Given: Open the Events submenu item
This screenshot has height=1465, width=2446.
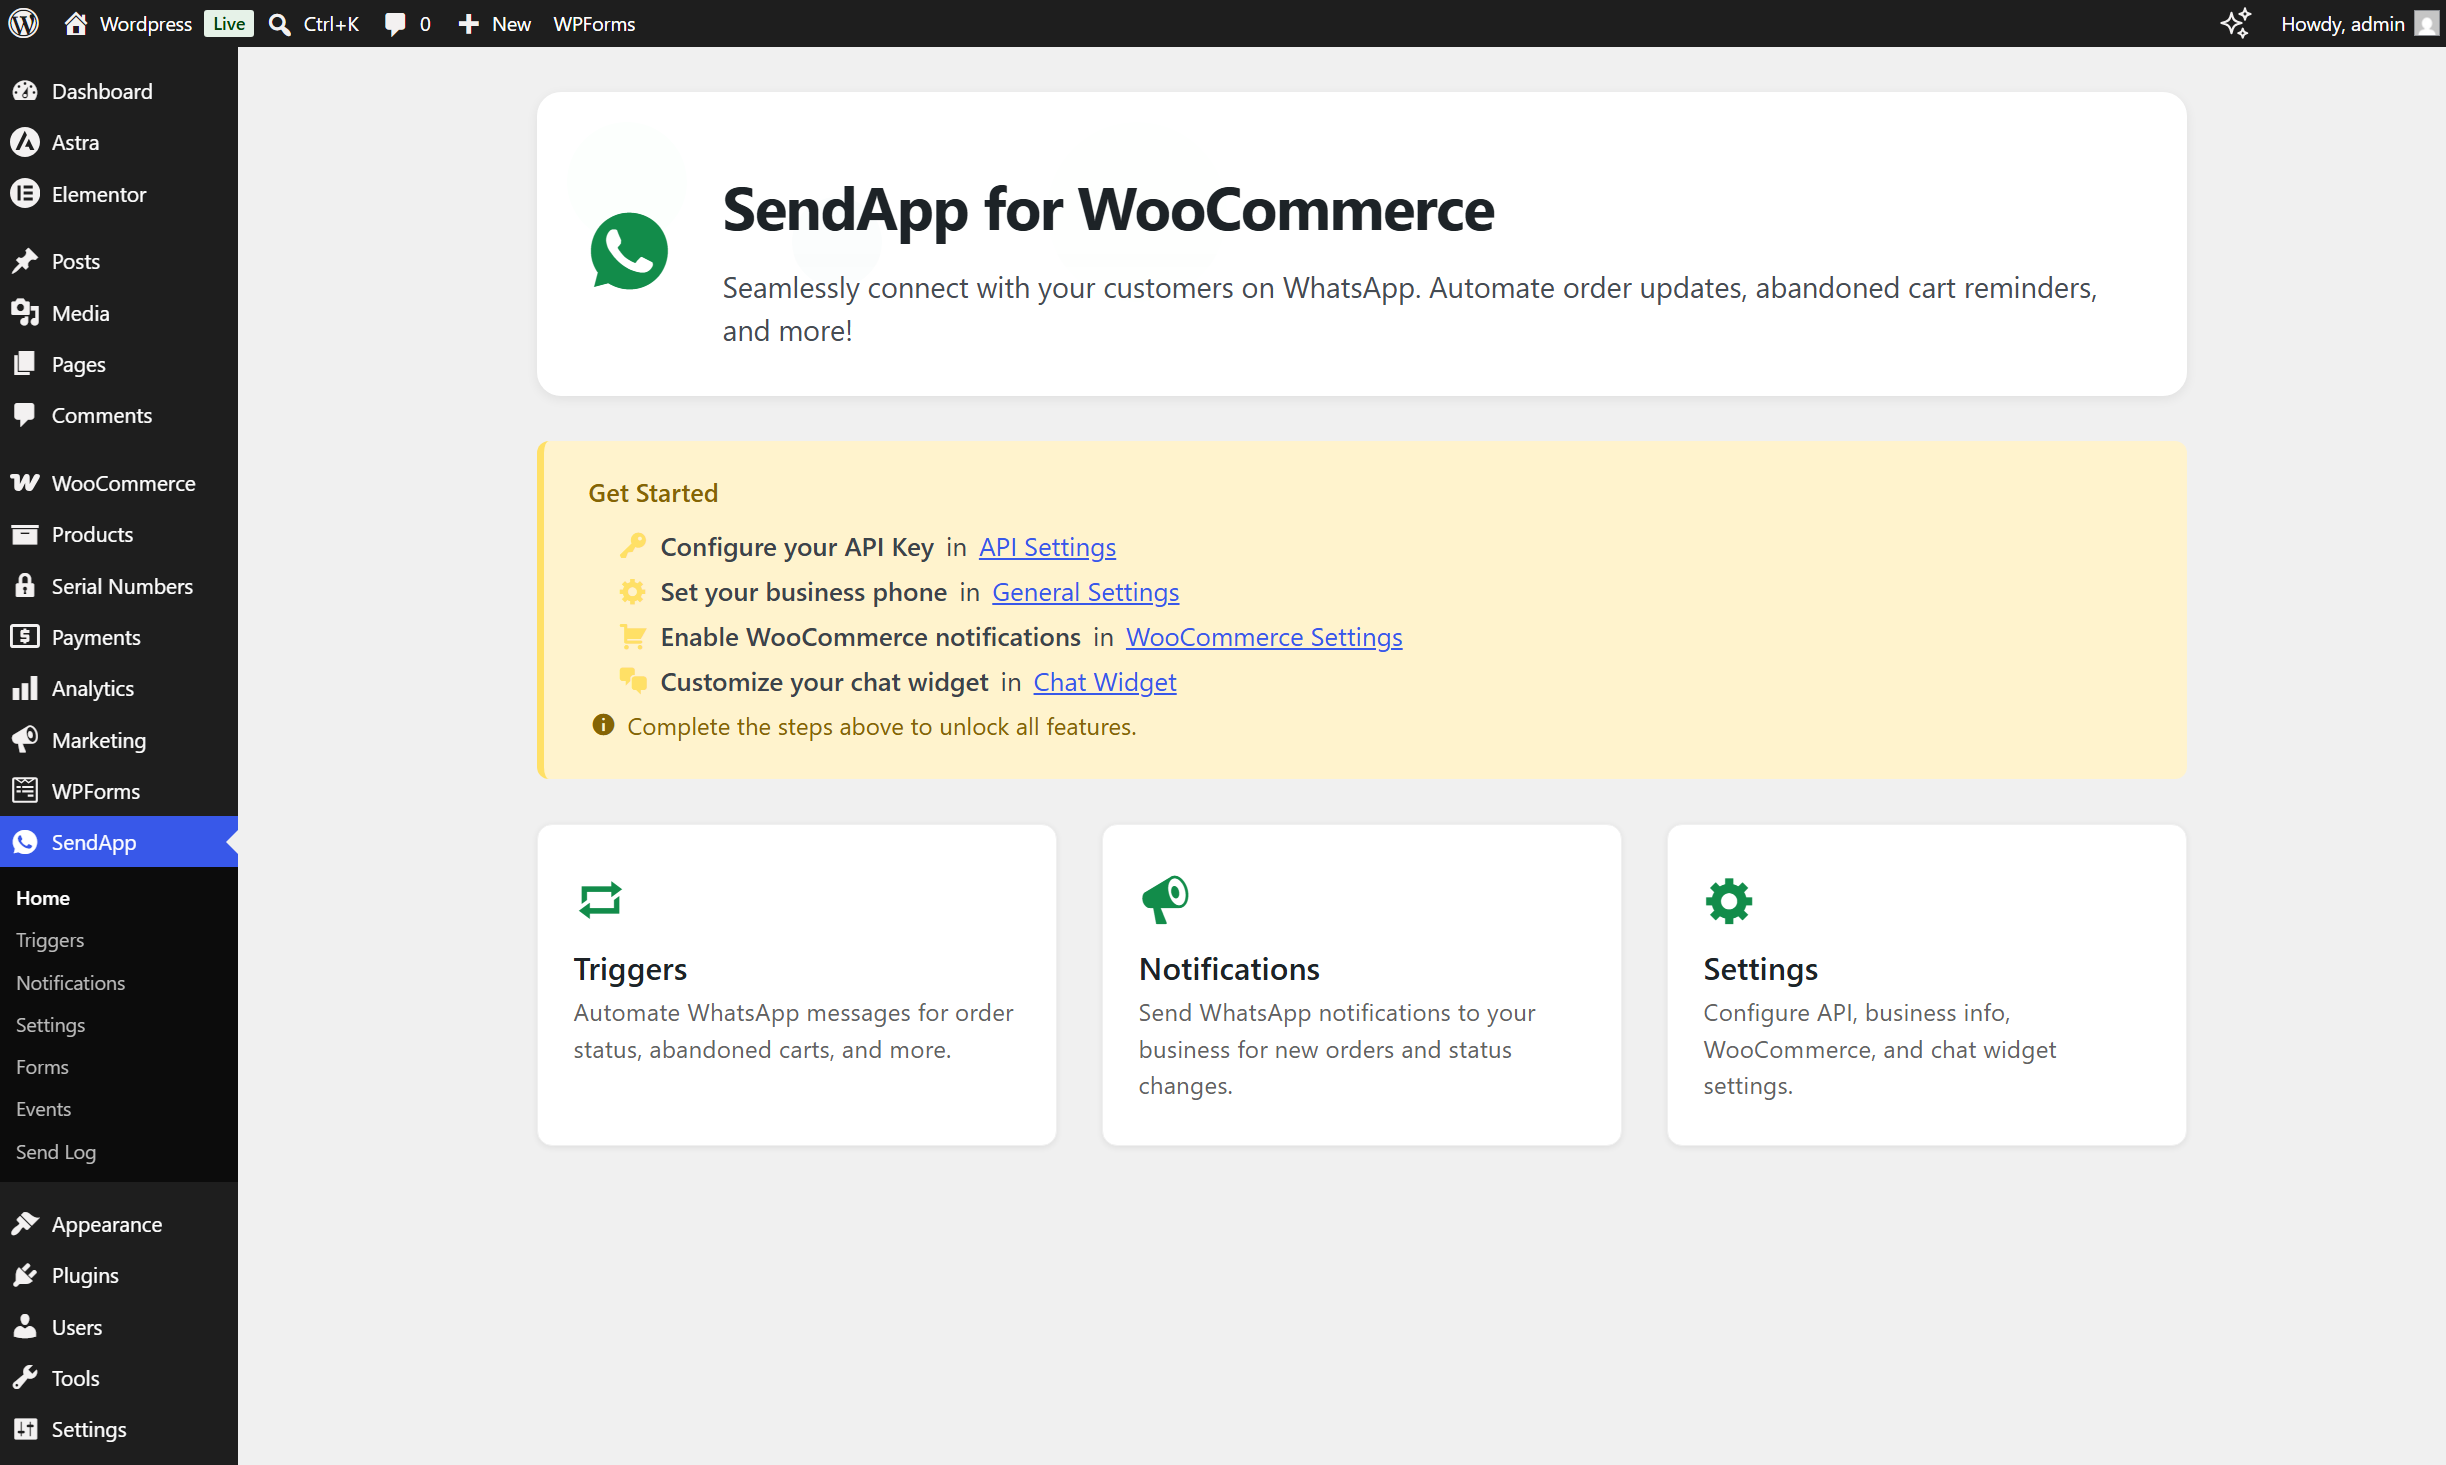Looking at the screenshot, I should click(x=43, y=1109).
